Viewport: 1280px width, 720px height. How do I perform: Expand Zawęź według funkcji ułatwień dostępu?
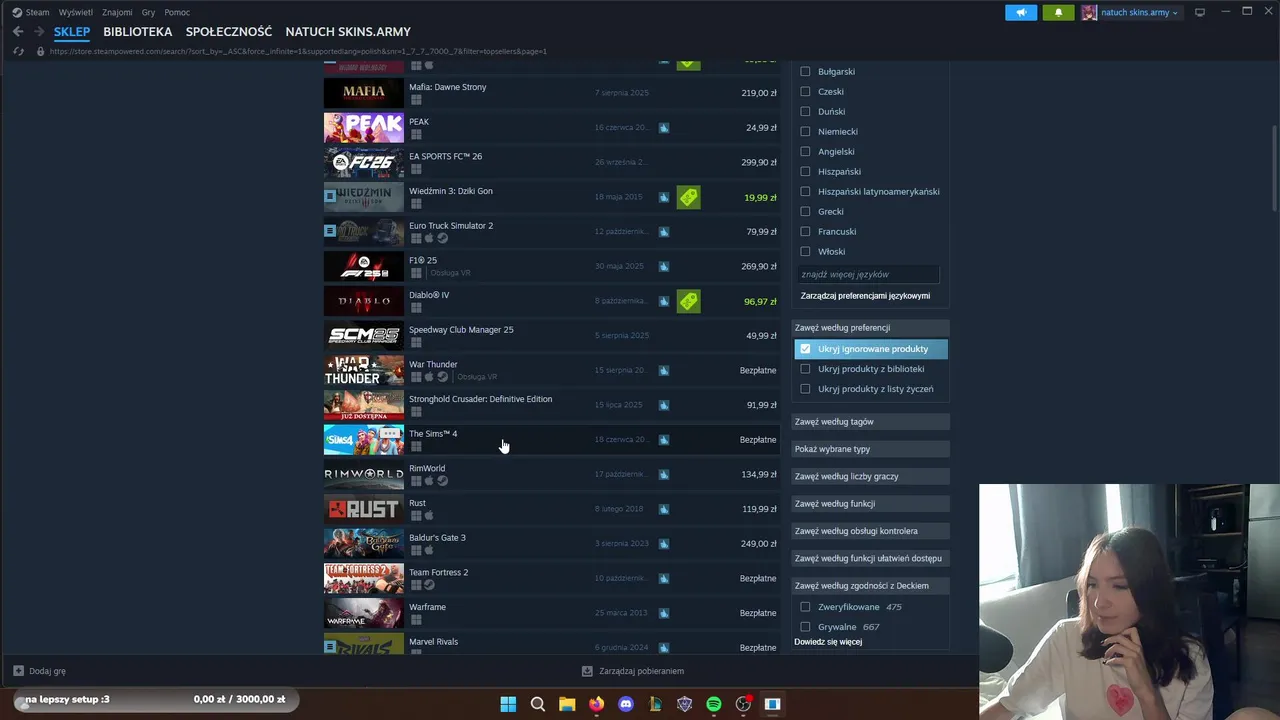point(870,558)
